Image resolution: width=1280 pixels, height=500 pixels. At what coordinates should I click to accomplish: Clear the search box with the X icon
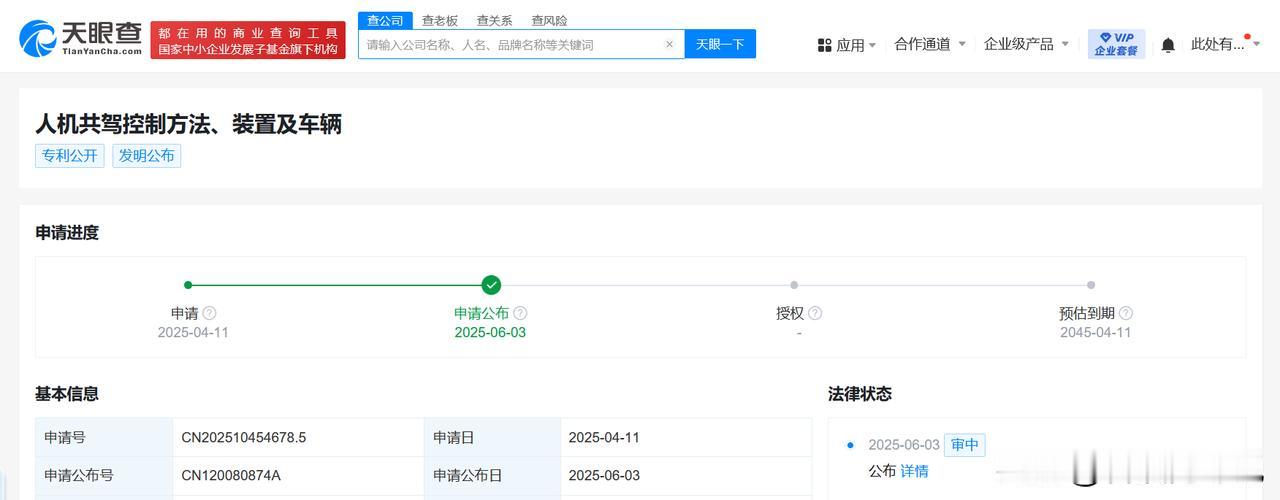670,44
